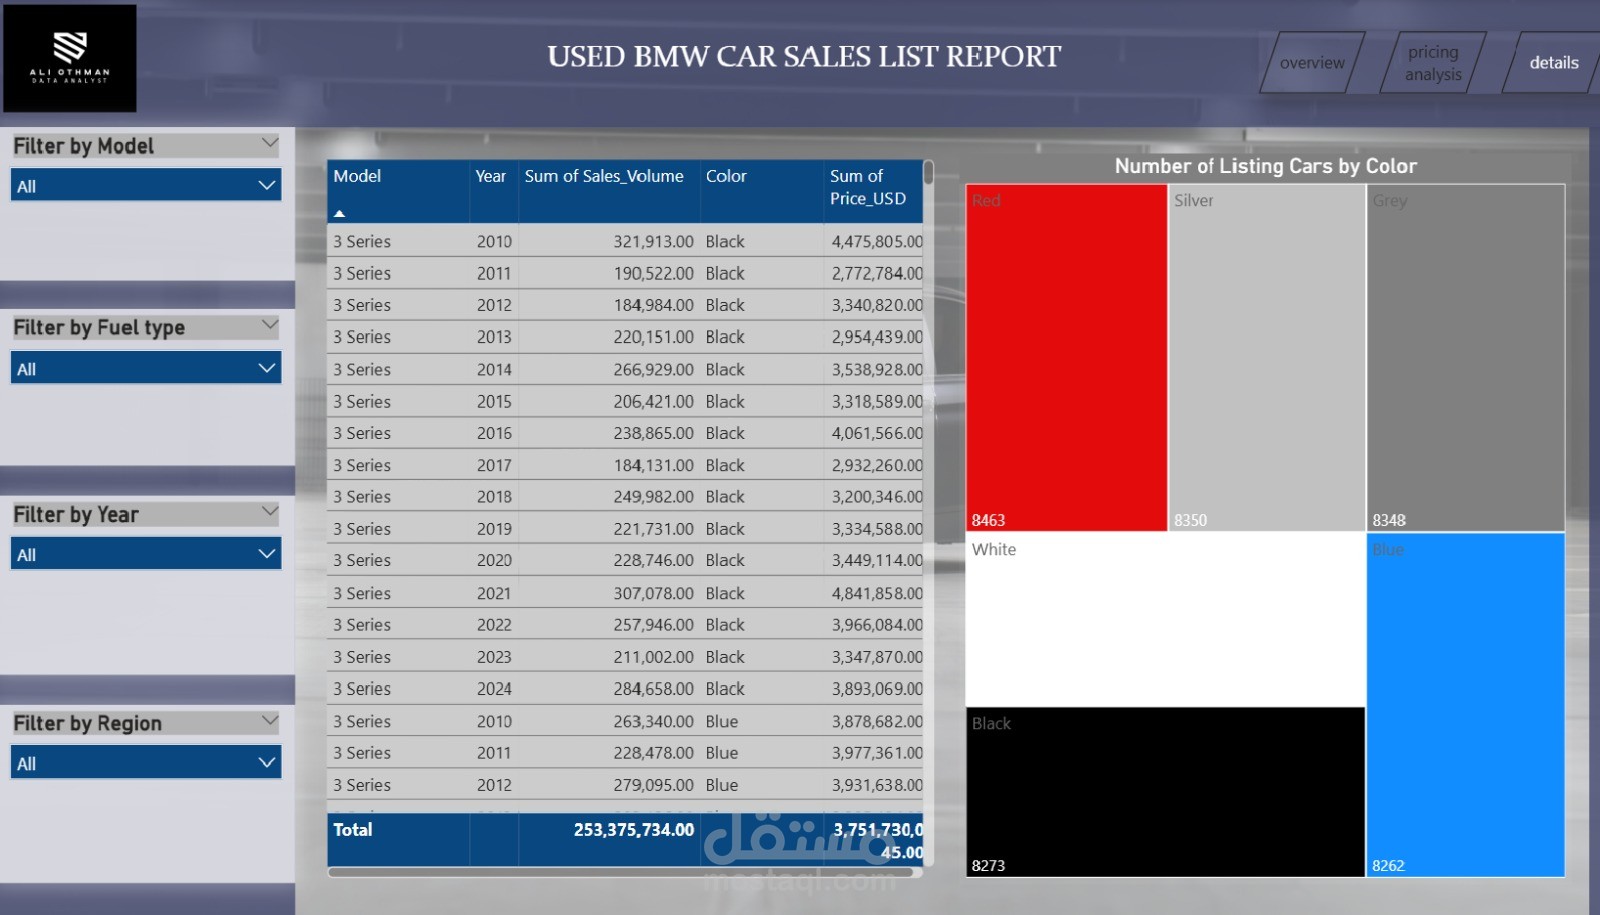Image resolution: width=1600 pixels, height=915 pixels.
Task: Collapse the Filter by Model slicer header chevron
Action: point(269,143)
